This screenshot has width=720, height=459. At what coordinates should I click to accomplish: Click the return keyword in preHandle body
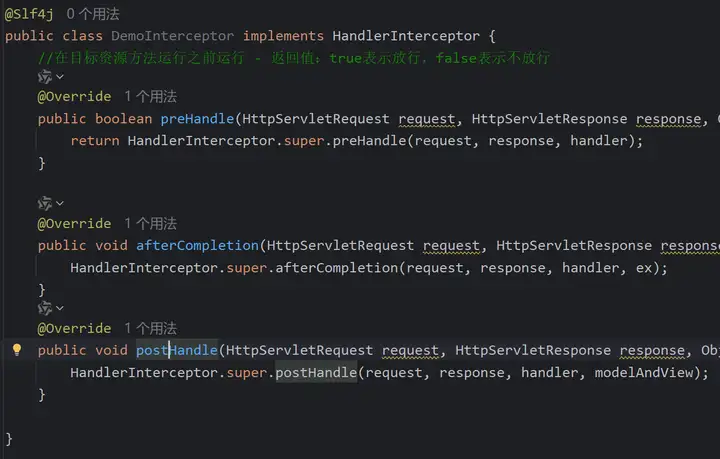(x=94, y=140)
